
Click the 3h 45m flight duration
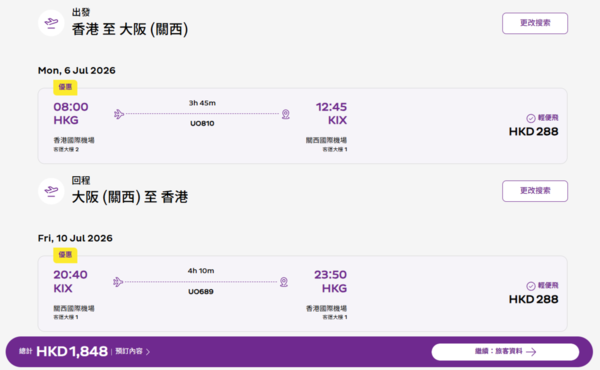point(202,103)
